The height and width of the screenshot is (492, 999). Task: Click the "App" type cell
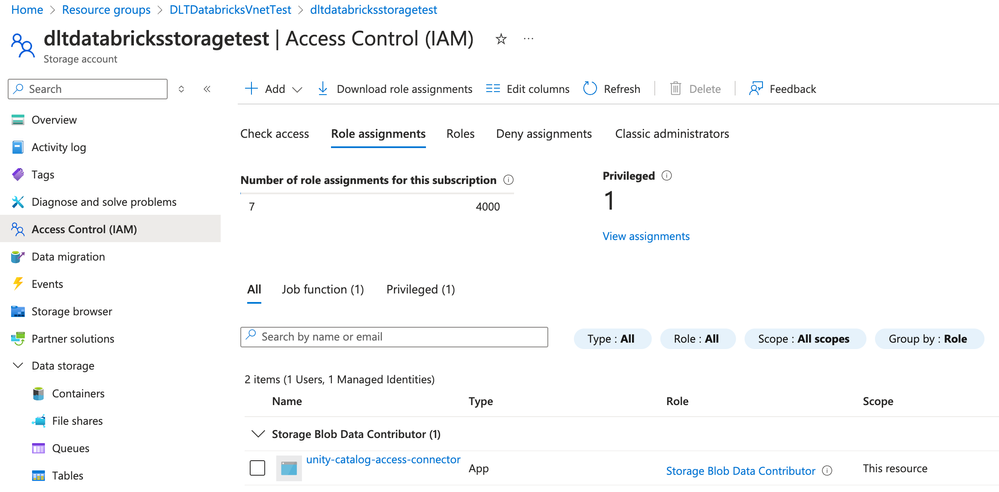click(478, 468)
